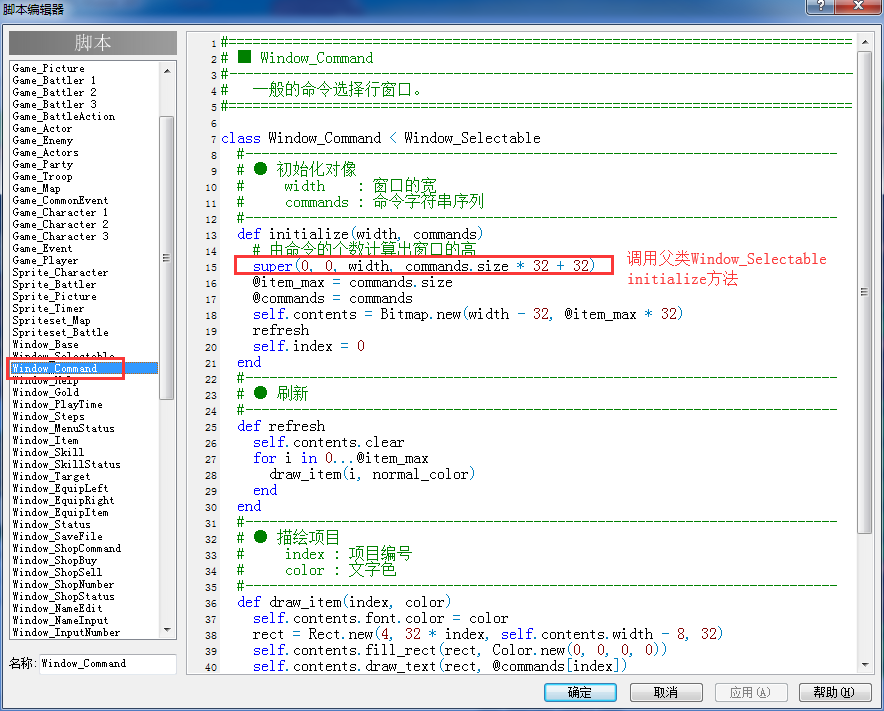
Task: Select Window_MenuStatus script
Action: (64, 429)
